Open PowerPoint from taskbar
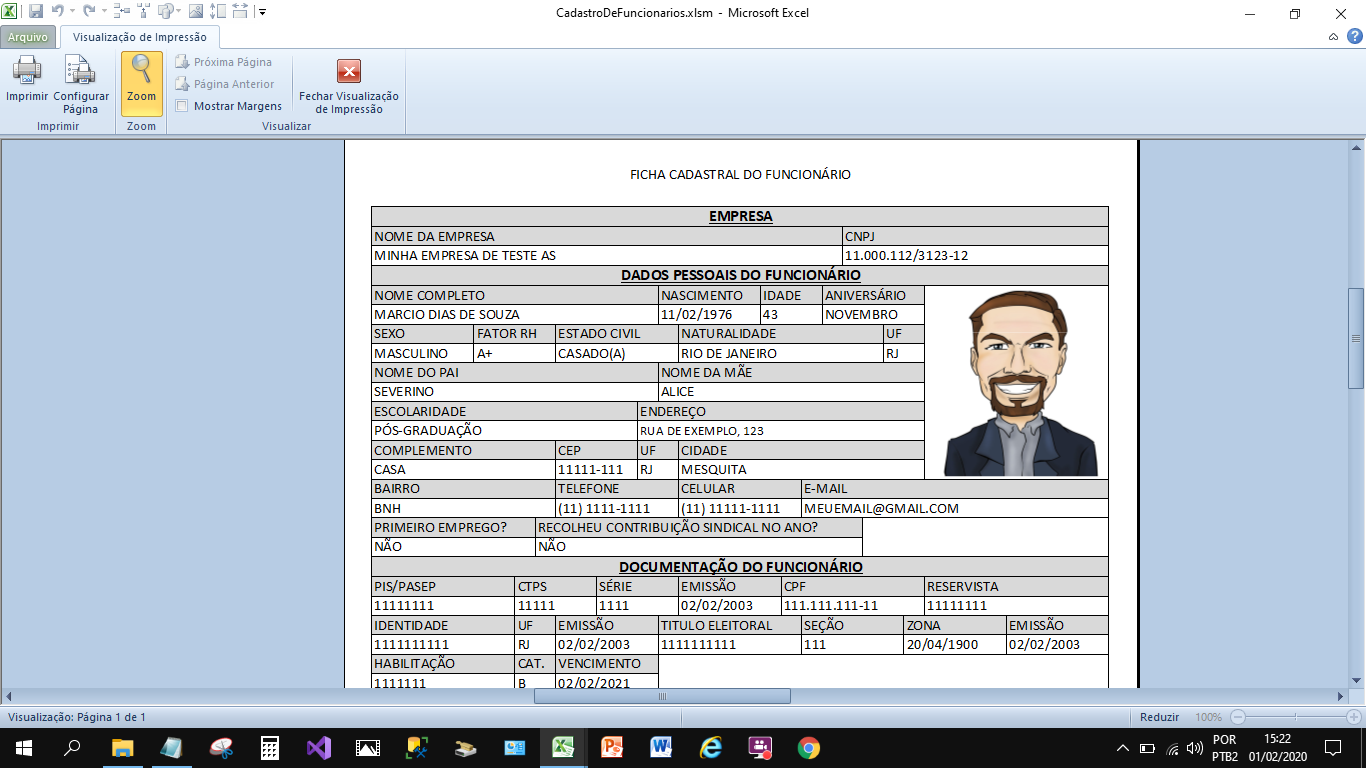Image resolution: width=1366 pixels, height=768 pixels. 612,748
